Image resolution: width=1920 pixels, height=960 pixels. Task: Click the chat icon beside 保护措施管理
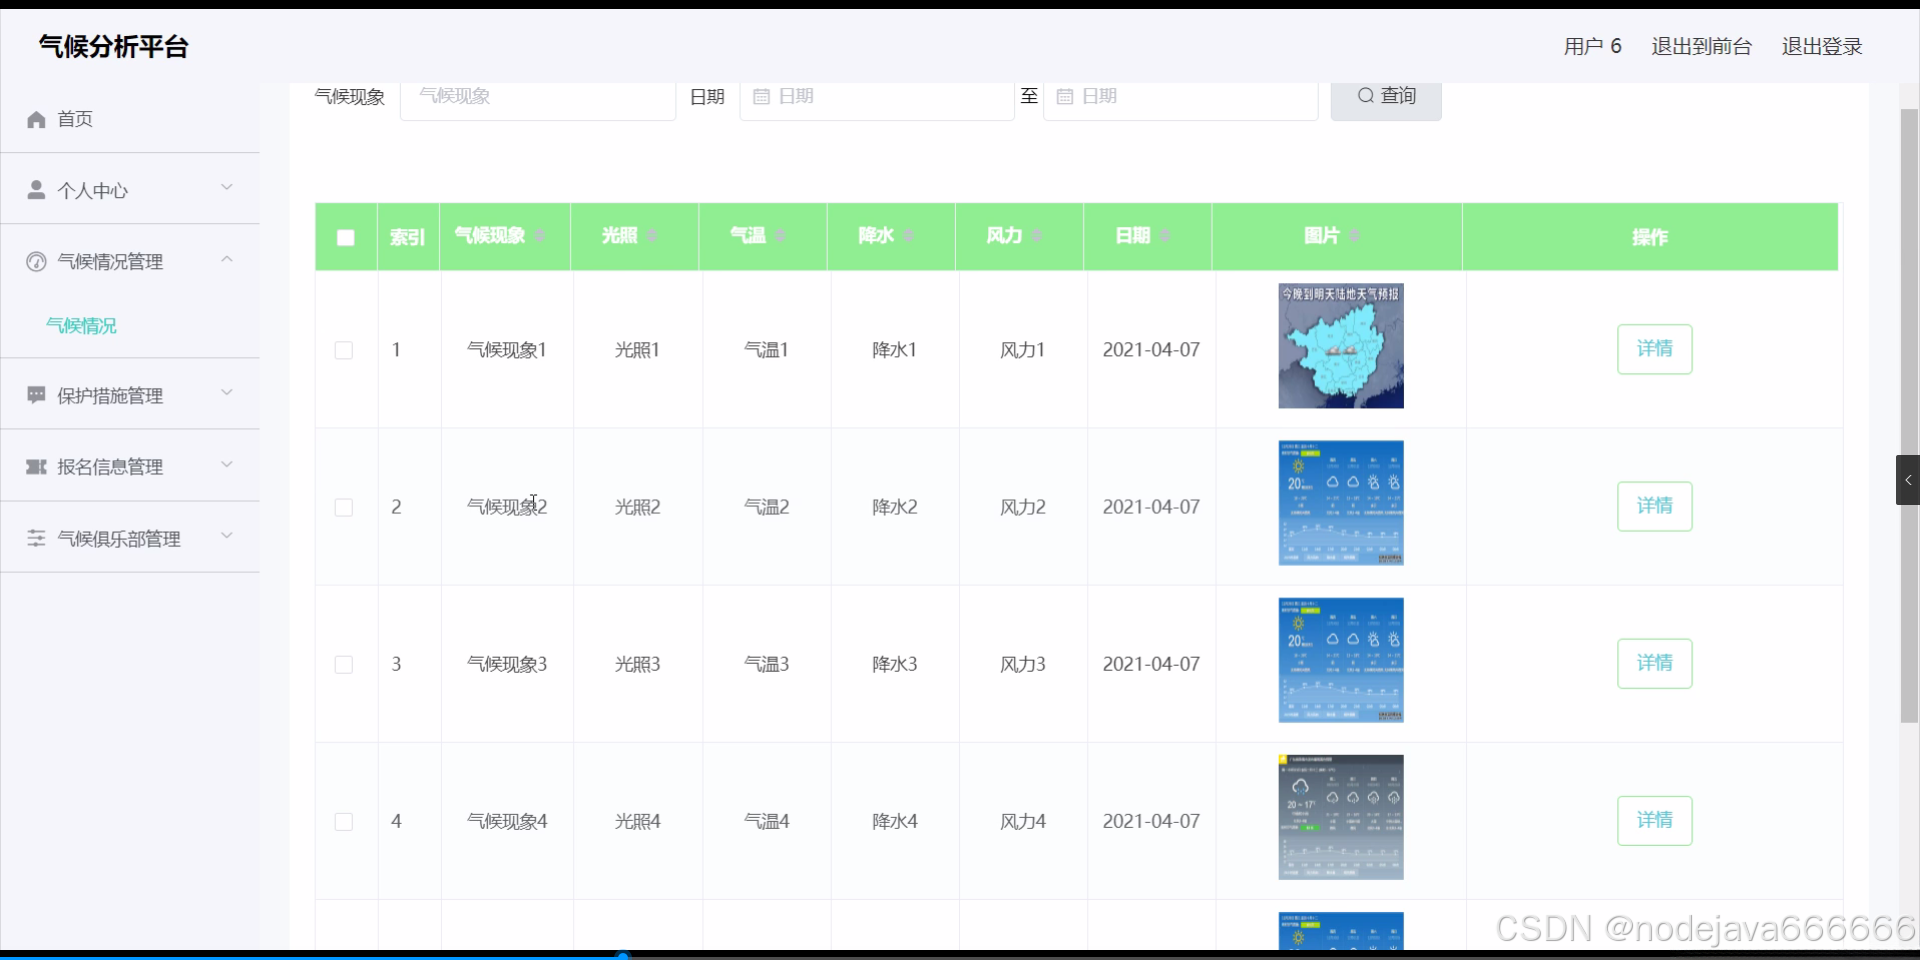(x=36, y=395)
